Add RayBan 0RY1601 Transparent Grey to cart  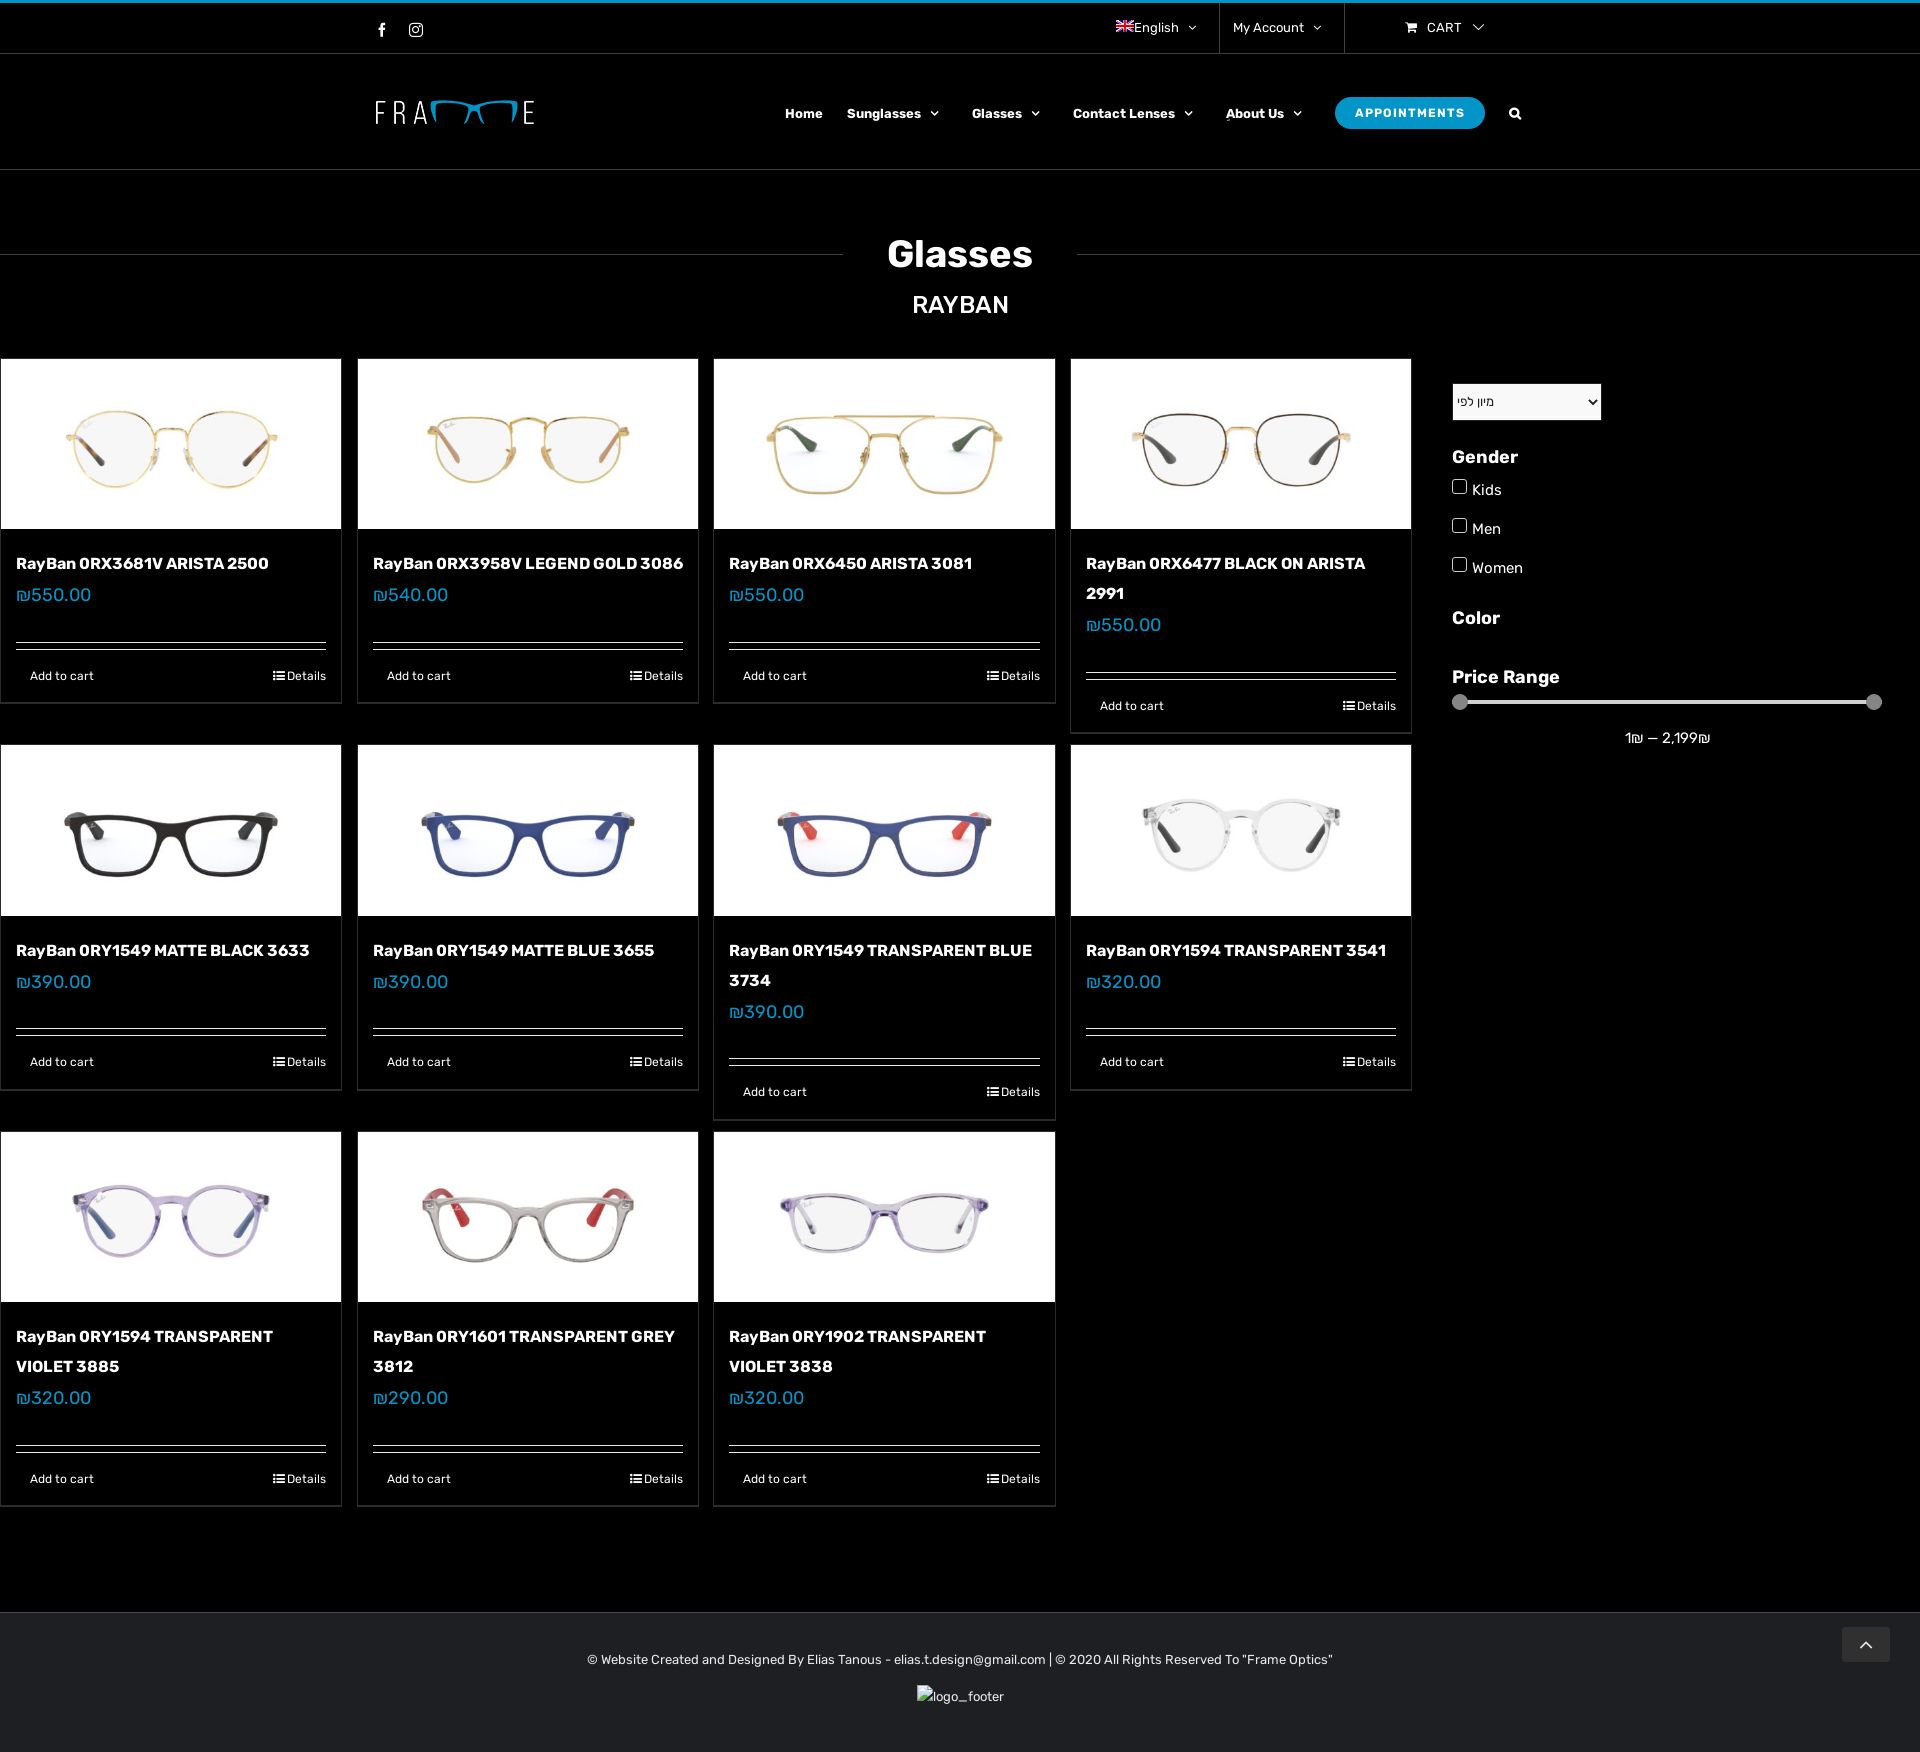(x=419, y=1479)
